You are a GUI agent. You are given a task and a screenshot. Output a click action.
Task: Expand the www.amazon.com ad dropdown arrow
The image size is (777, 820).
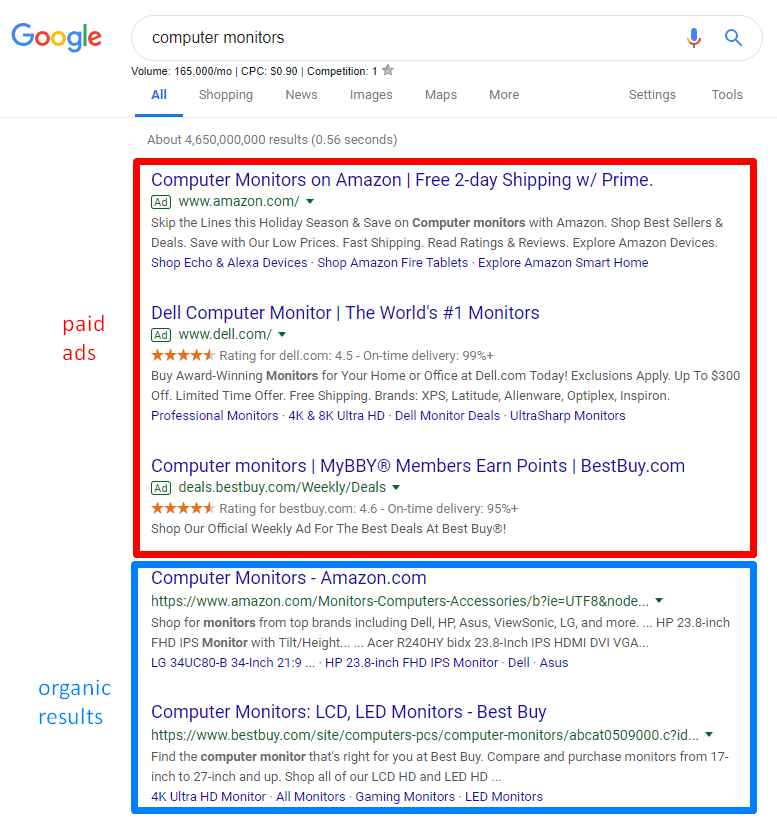point(310,202)
